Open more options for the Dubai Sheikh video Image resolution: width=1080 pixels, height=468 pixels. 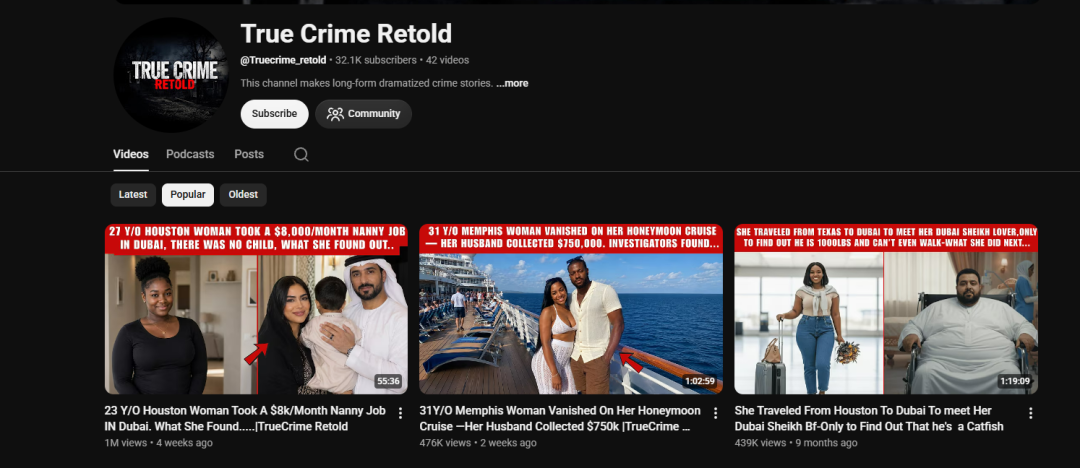[1030, 413]
